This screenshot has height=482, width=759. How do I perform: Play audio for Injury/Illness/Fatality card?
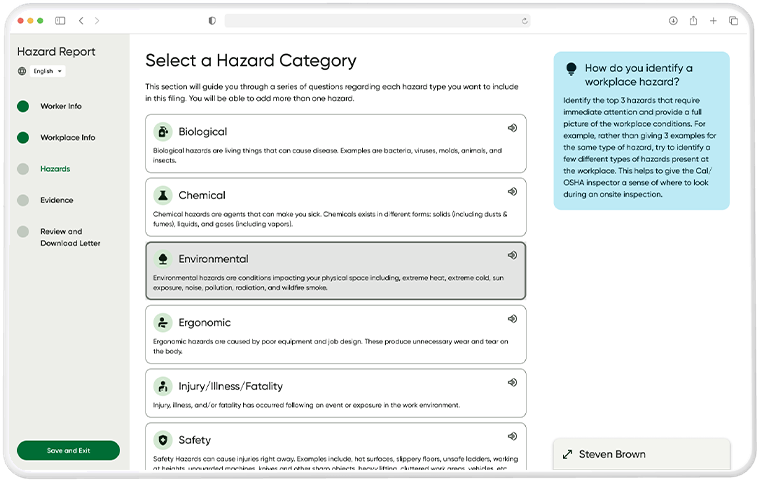(x=512, y=382)
